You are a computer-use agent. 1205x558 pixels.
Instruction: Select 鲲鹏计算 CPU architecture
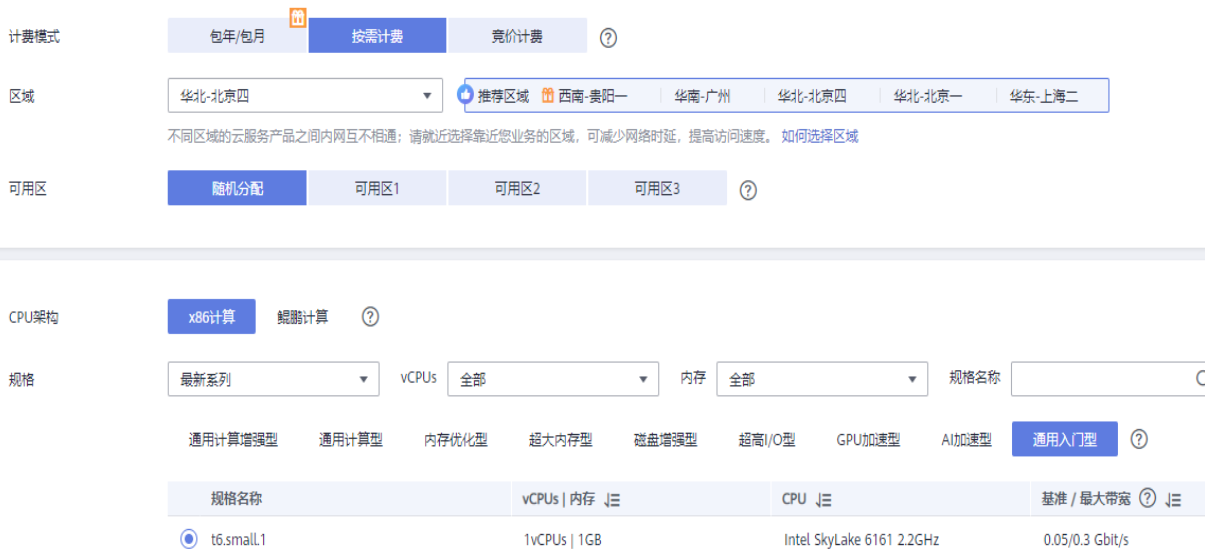tap(302, 317)
